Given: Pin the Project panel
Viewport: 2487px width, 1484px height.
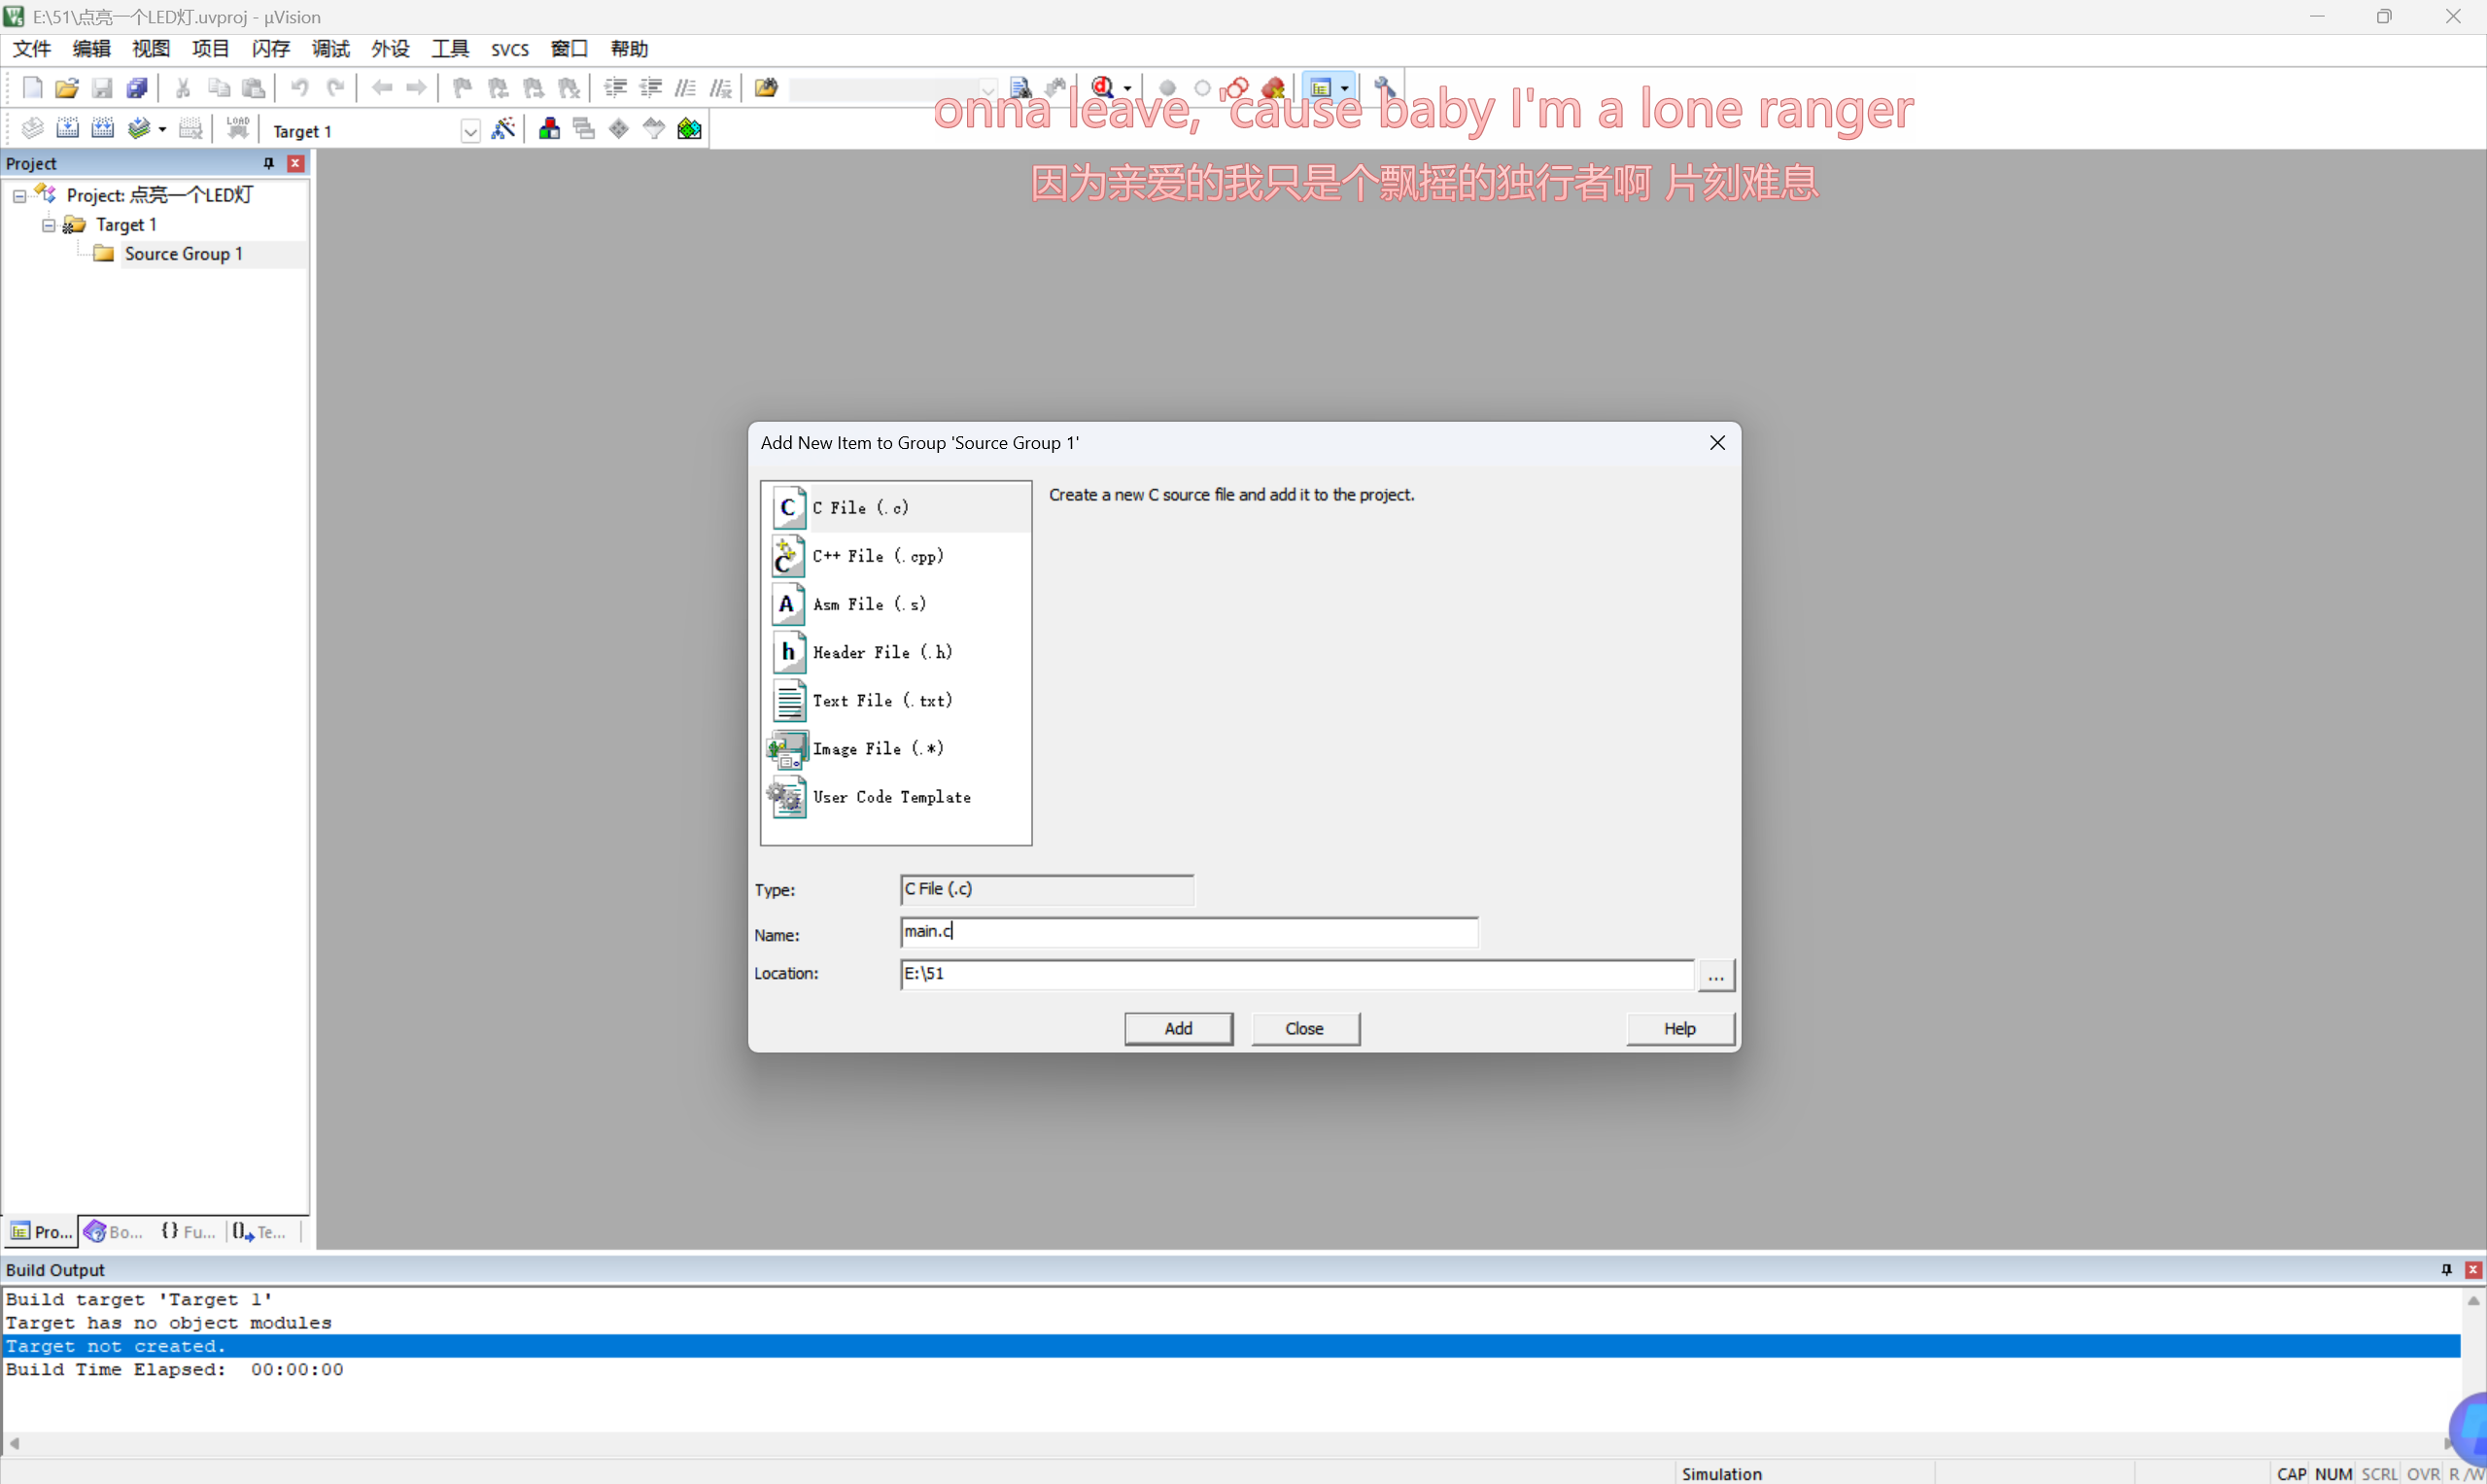Looking at the screenshot, I should point(268,163).
